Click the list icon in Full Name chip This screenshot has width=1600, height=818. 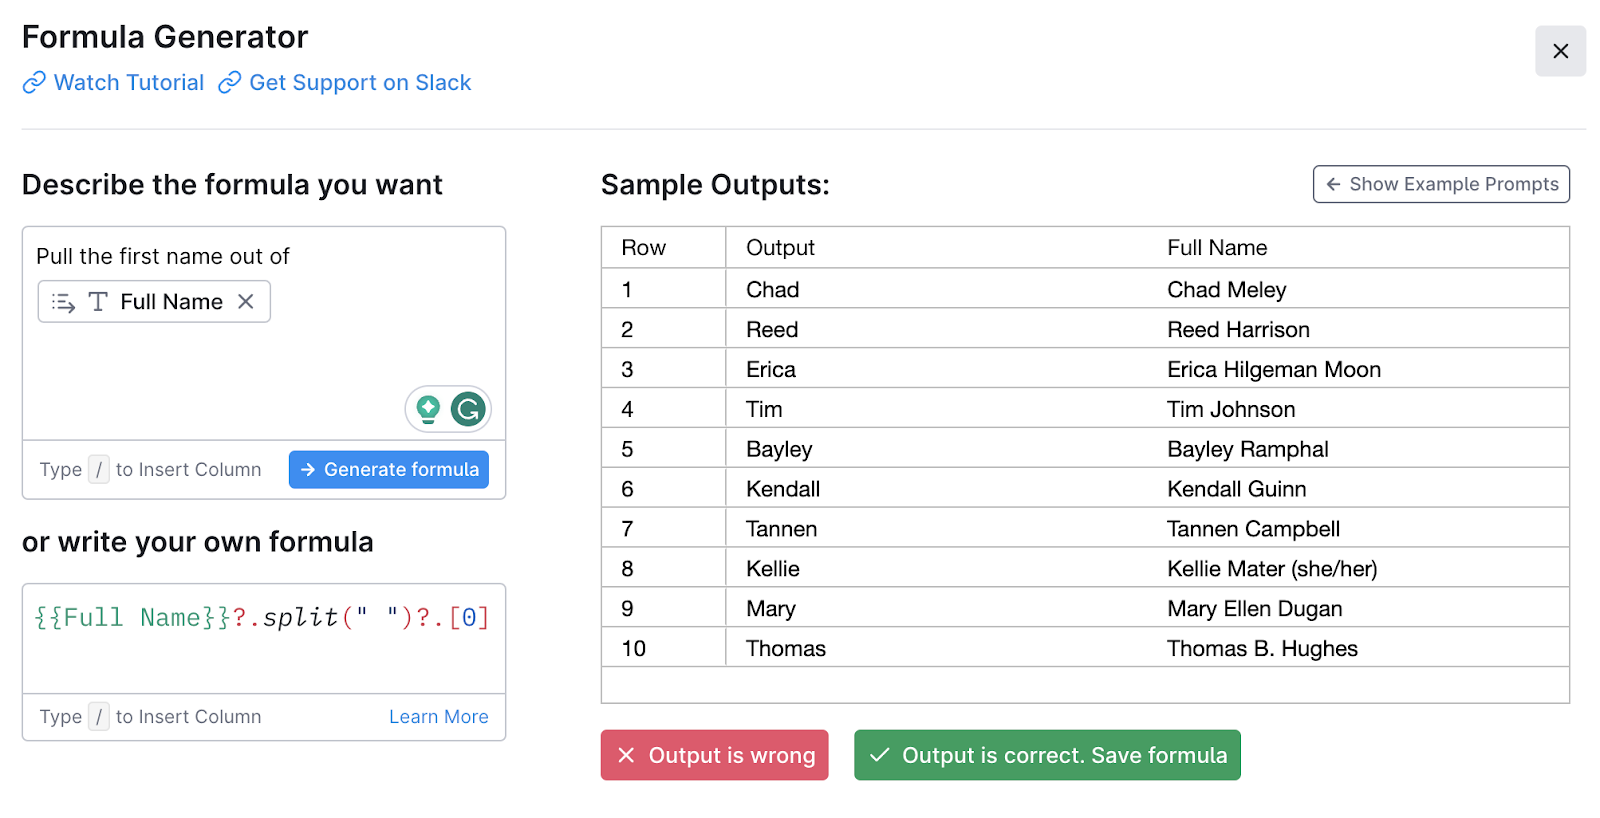tap(64, 302)
